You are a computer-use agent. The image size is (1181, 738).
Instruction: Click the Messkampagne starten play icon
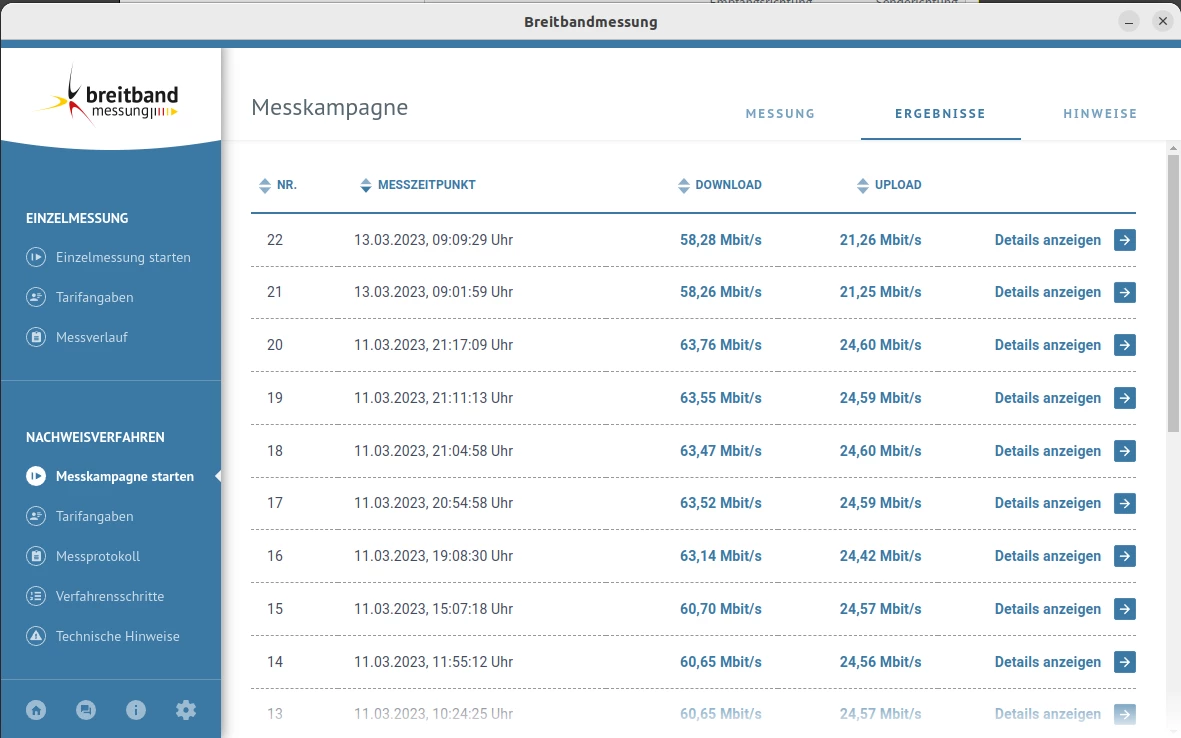pos(36,476)
